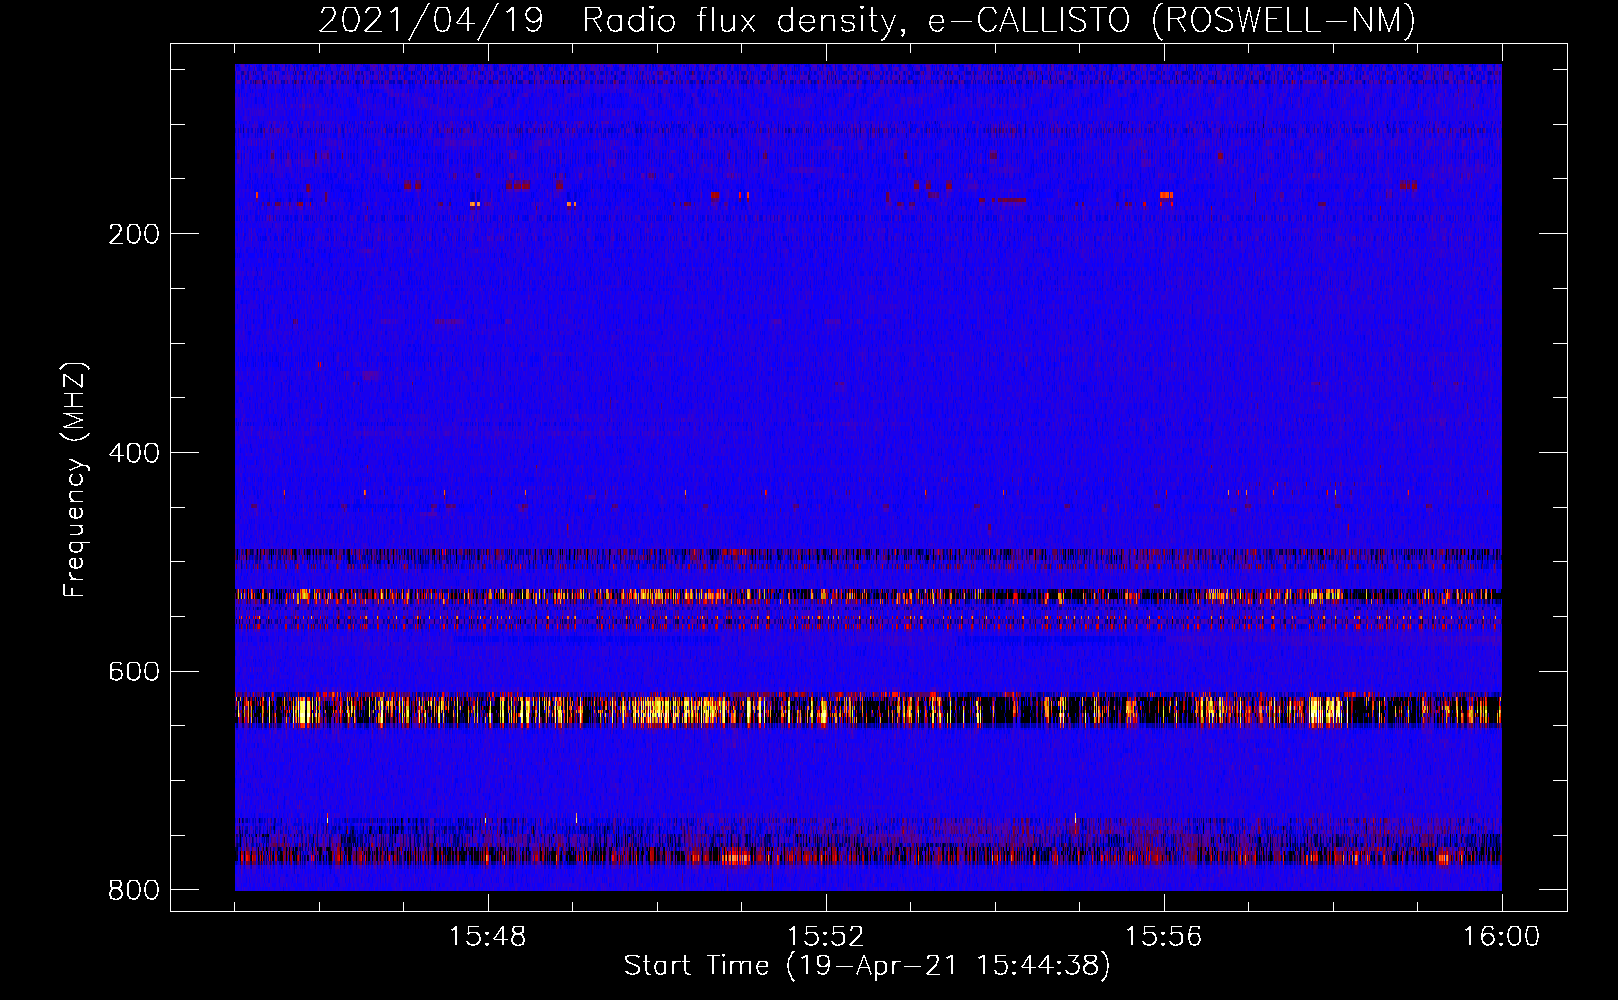Click the 800 frequency tick label

tap(134, 890)
